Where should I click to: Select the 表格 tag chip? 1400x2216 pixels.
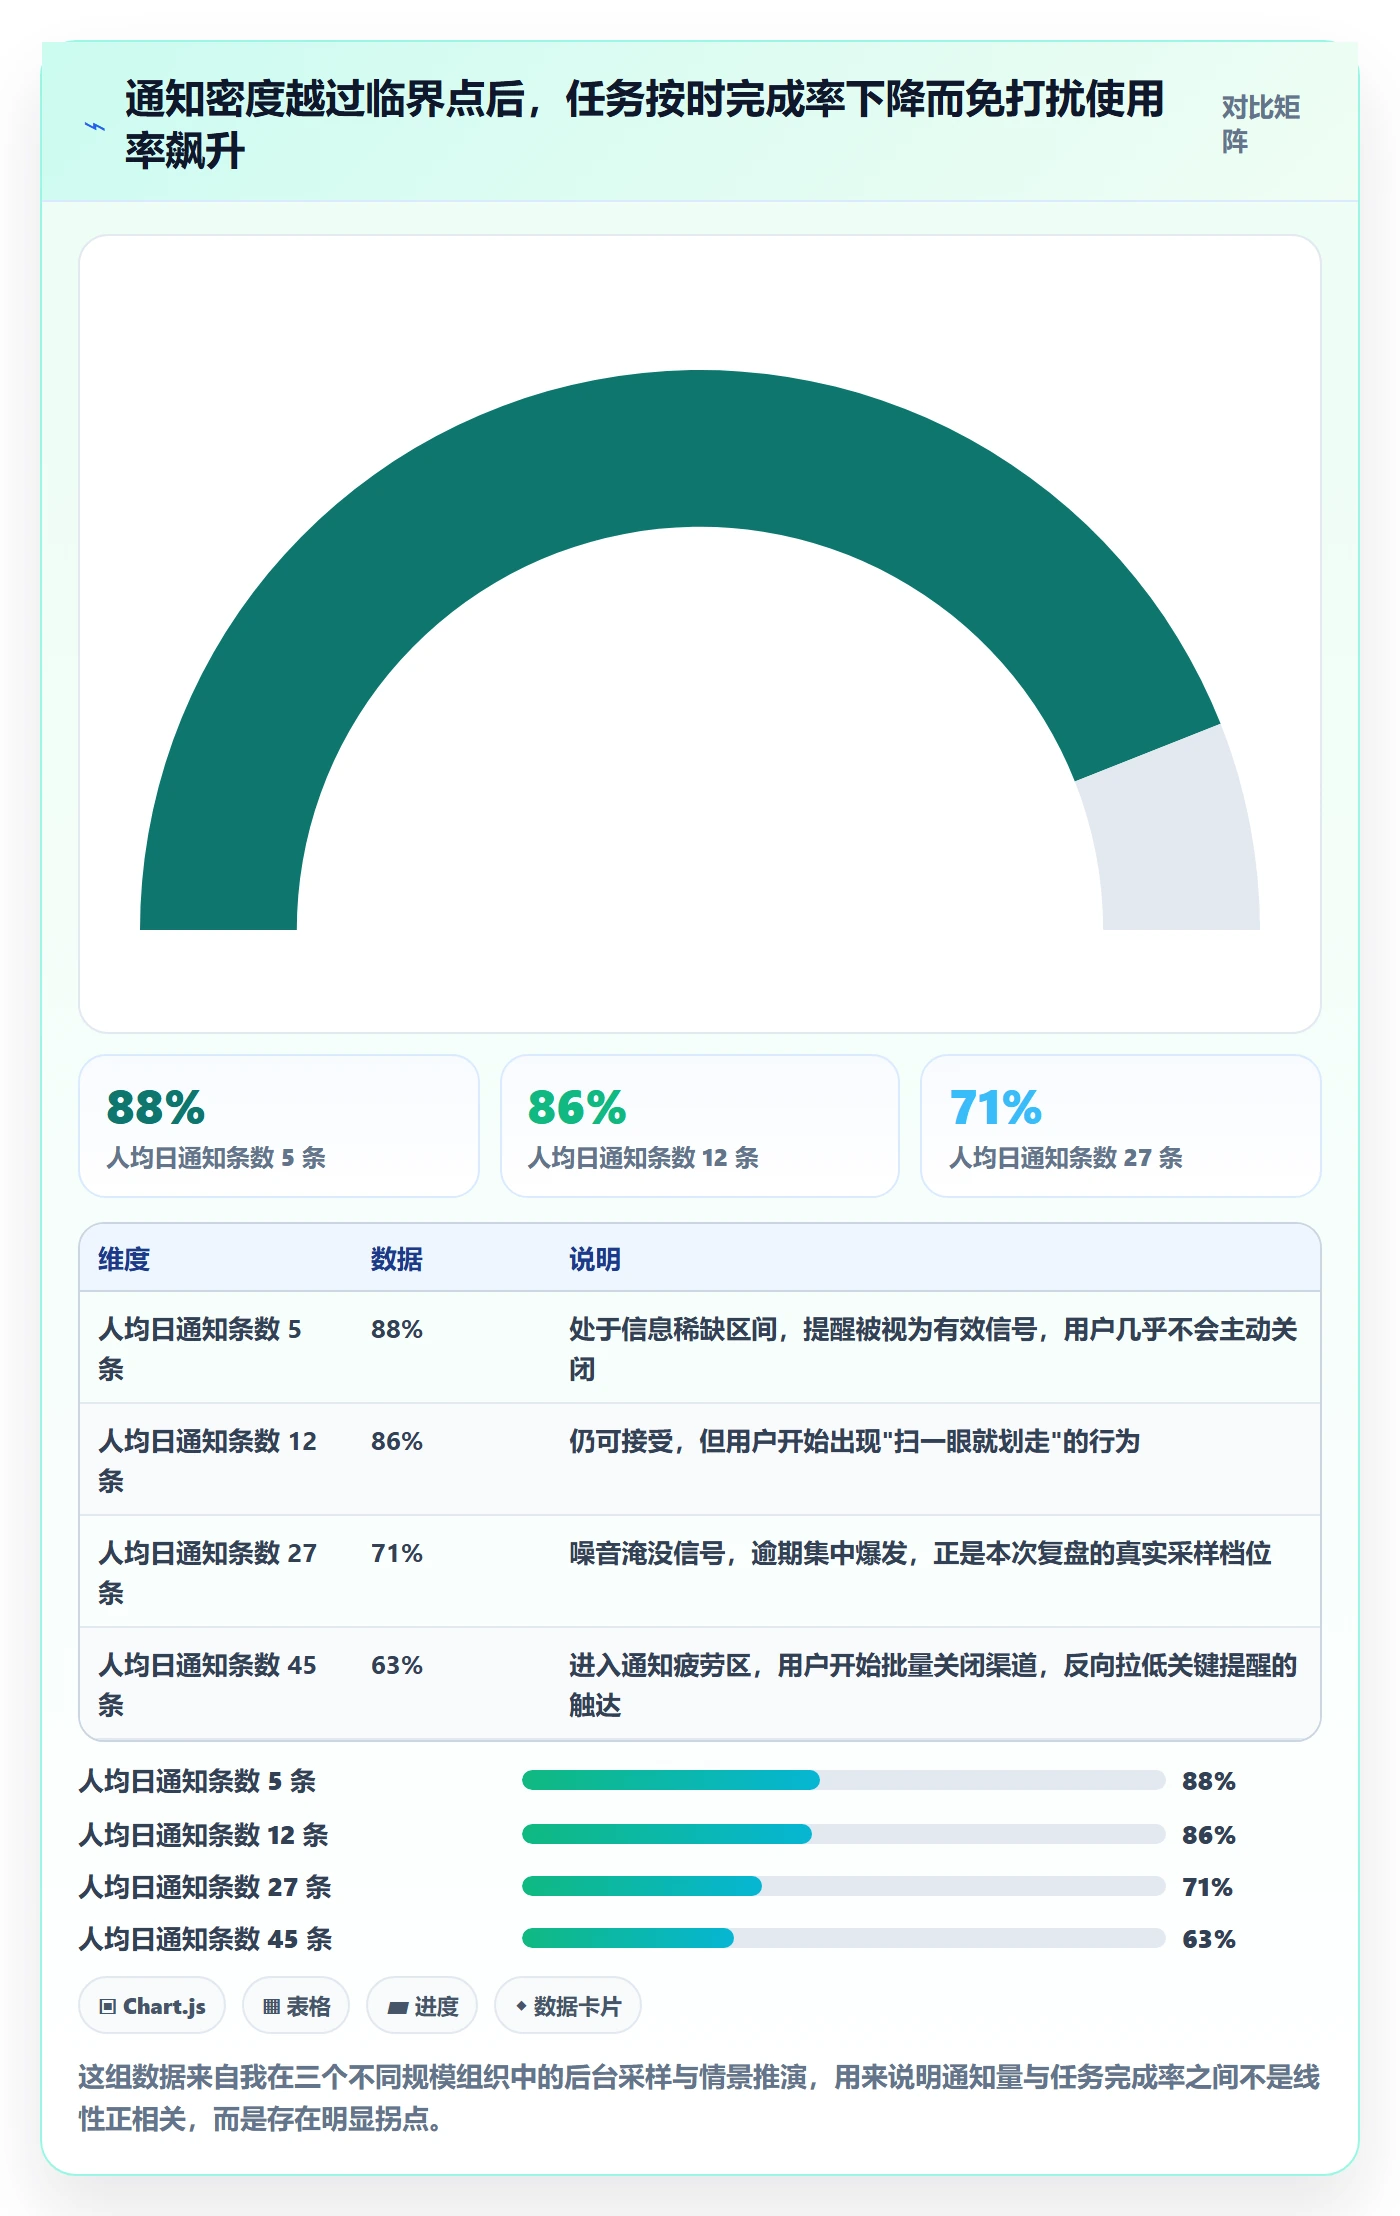point(296,2006)
